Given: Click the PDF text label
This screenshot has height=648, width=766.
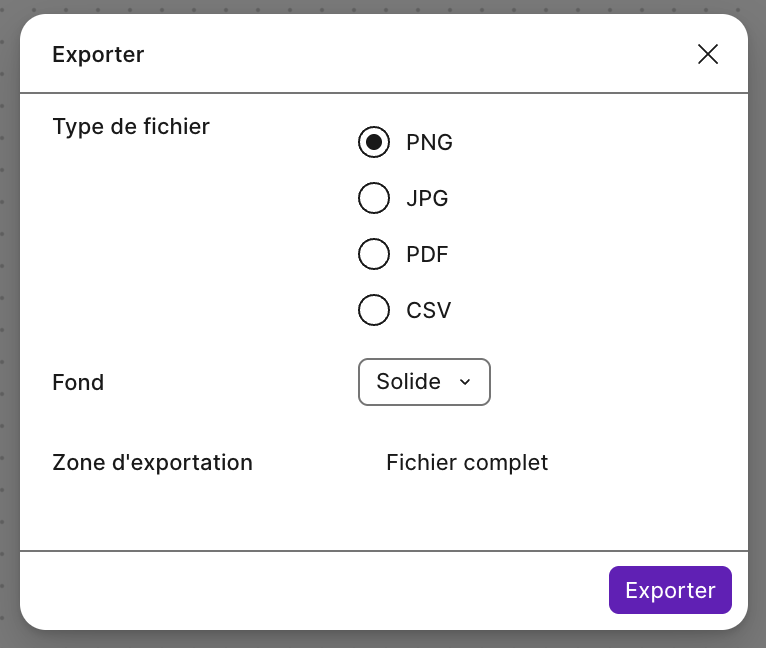Looking at the screenshot, I should click(427, 254).
